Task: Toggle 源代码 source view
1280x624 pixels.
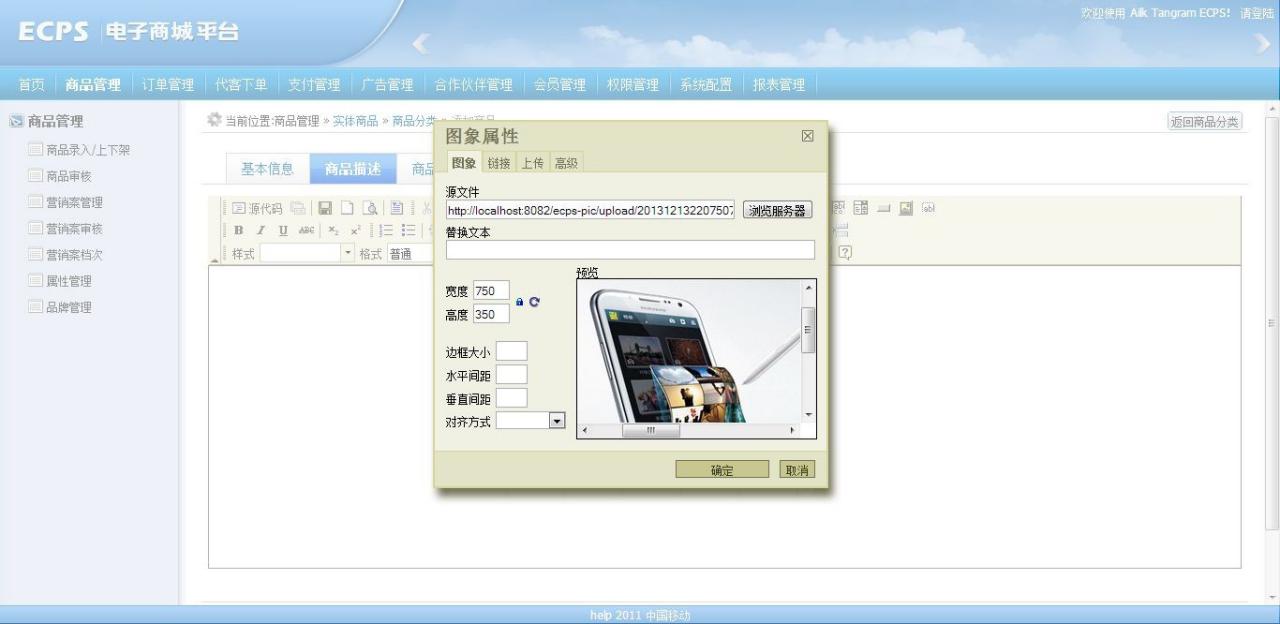Action: click(258, 208)
